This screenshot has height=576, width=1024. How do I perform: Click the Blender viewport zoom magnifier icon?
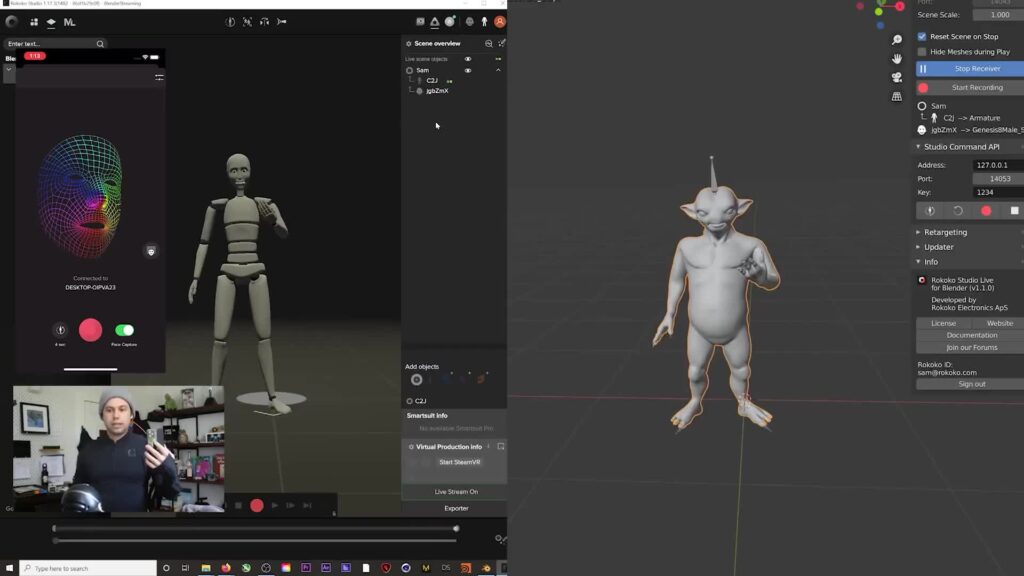897,40
